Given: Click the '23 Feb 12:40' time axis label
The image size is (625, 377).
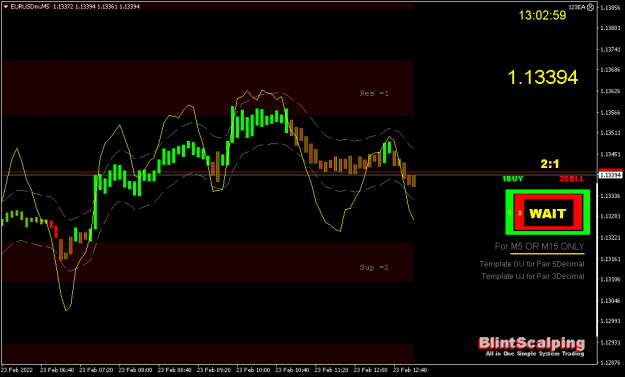Looking at the screenshot, I should (410, 370).
